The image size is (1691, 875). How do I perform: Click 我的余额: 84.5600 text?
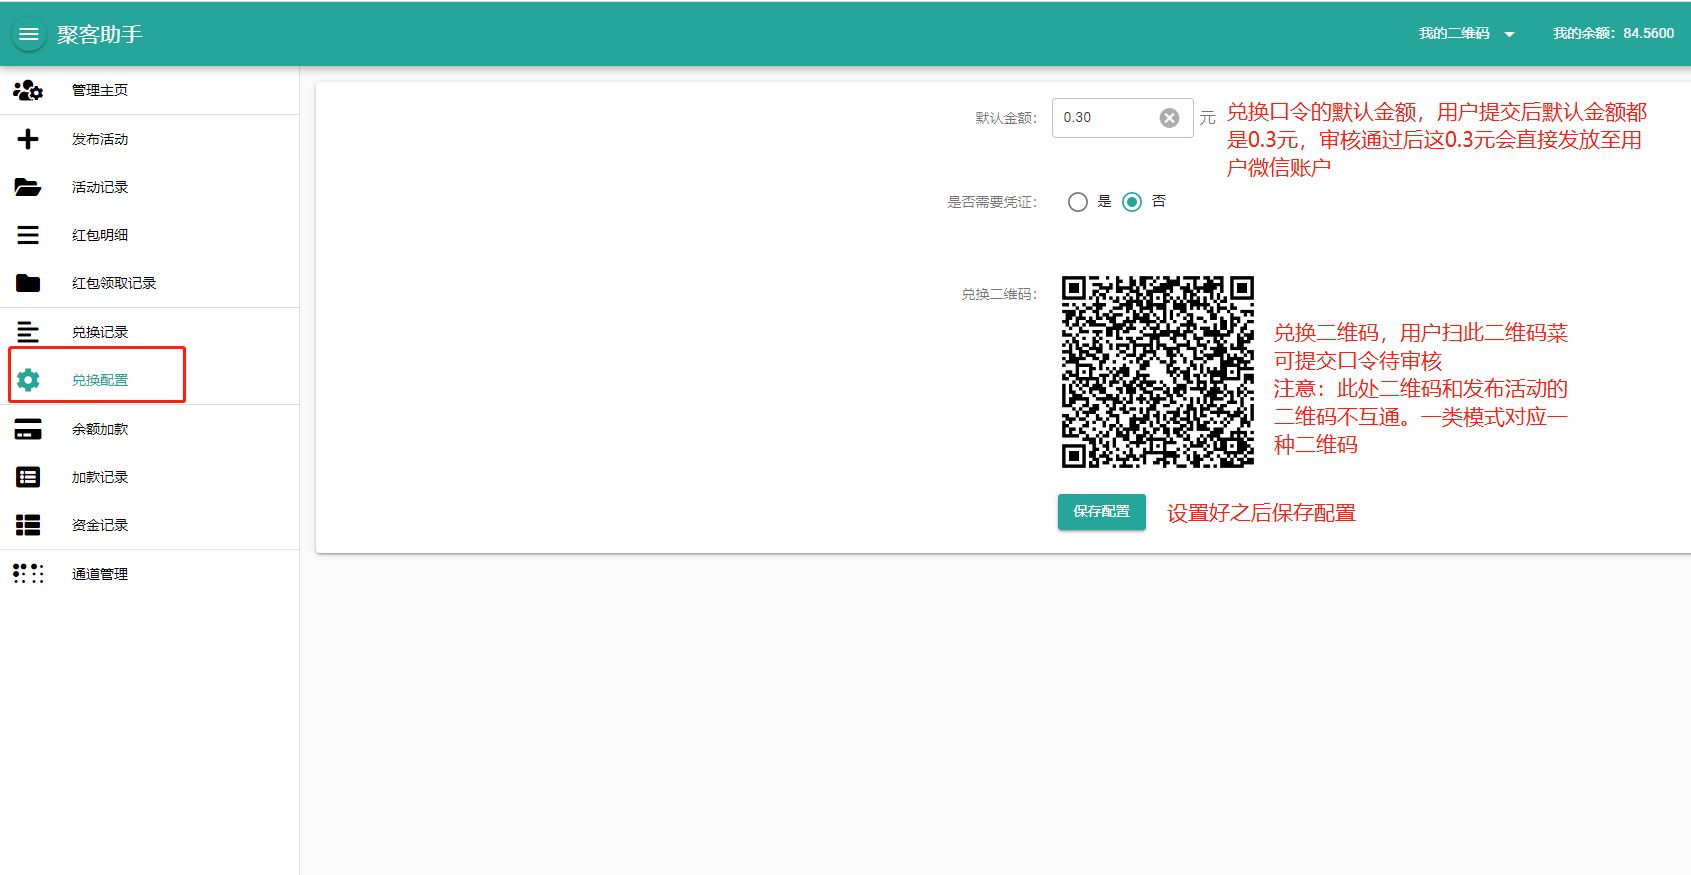1613,34
